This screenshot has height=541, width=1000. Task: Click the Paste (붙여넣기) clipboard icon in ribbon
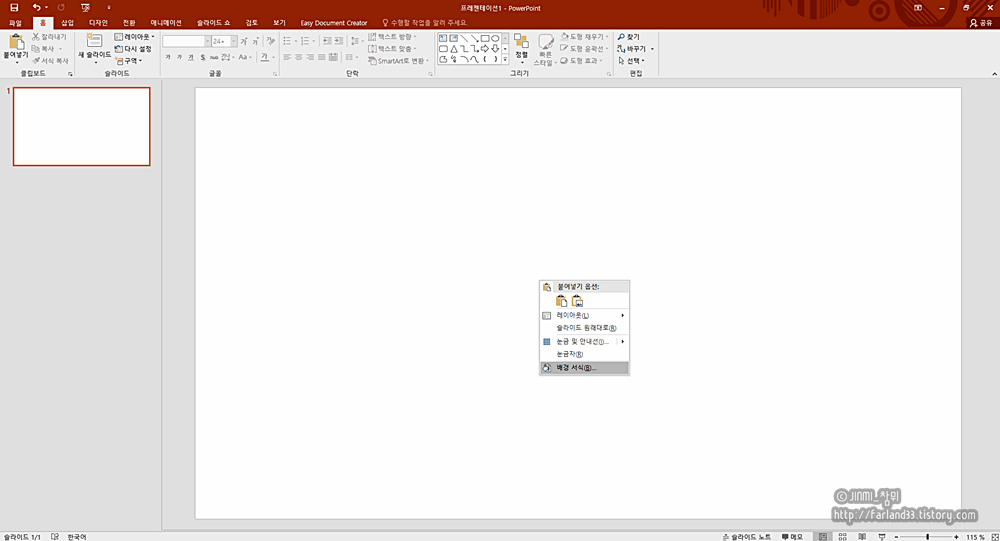click(x=16, y=43)
